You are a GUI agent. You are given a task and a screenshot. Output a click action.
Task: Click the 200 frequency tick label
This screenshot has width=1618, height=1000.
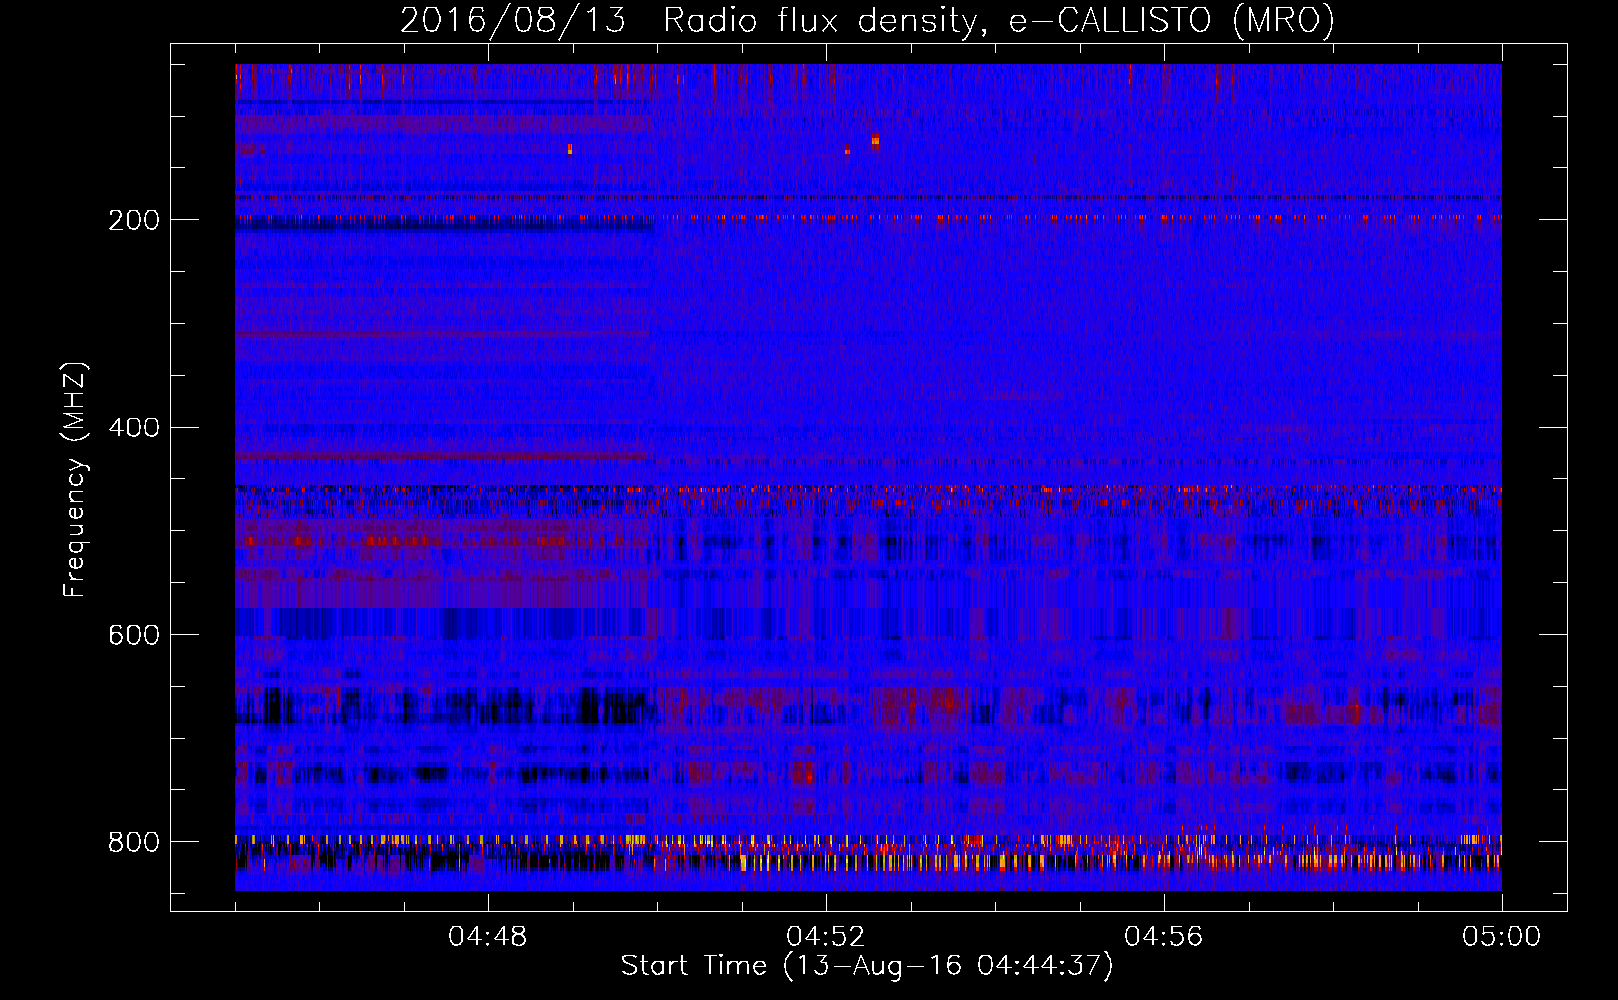pos(134,220)
